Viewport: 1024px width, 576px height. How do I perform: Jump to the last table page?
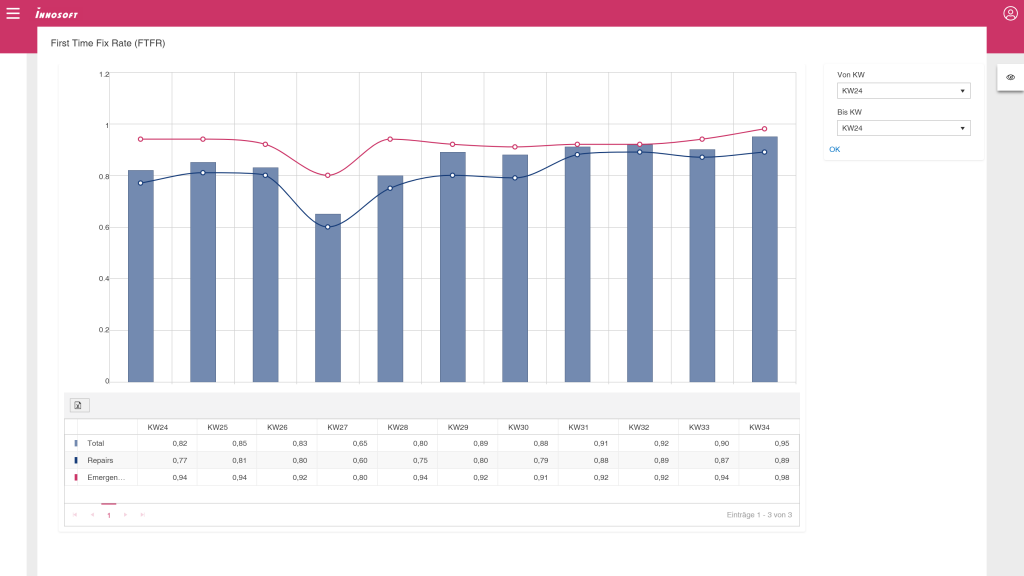142,515
